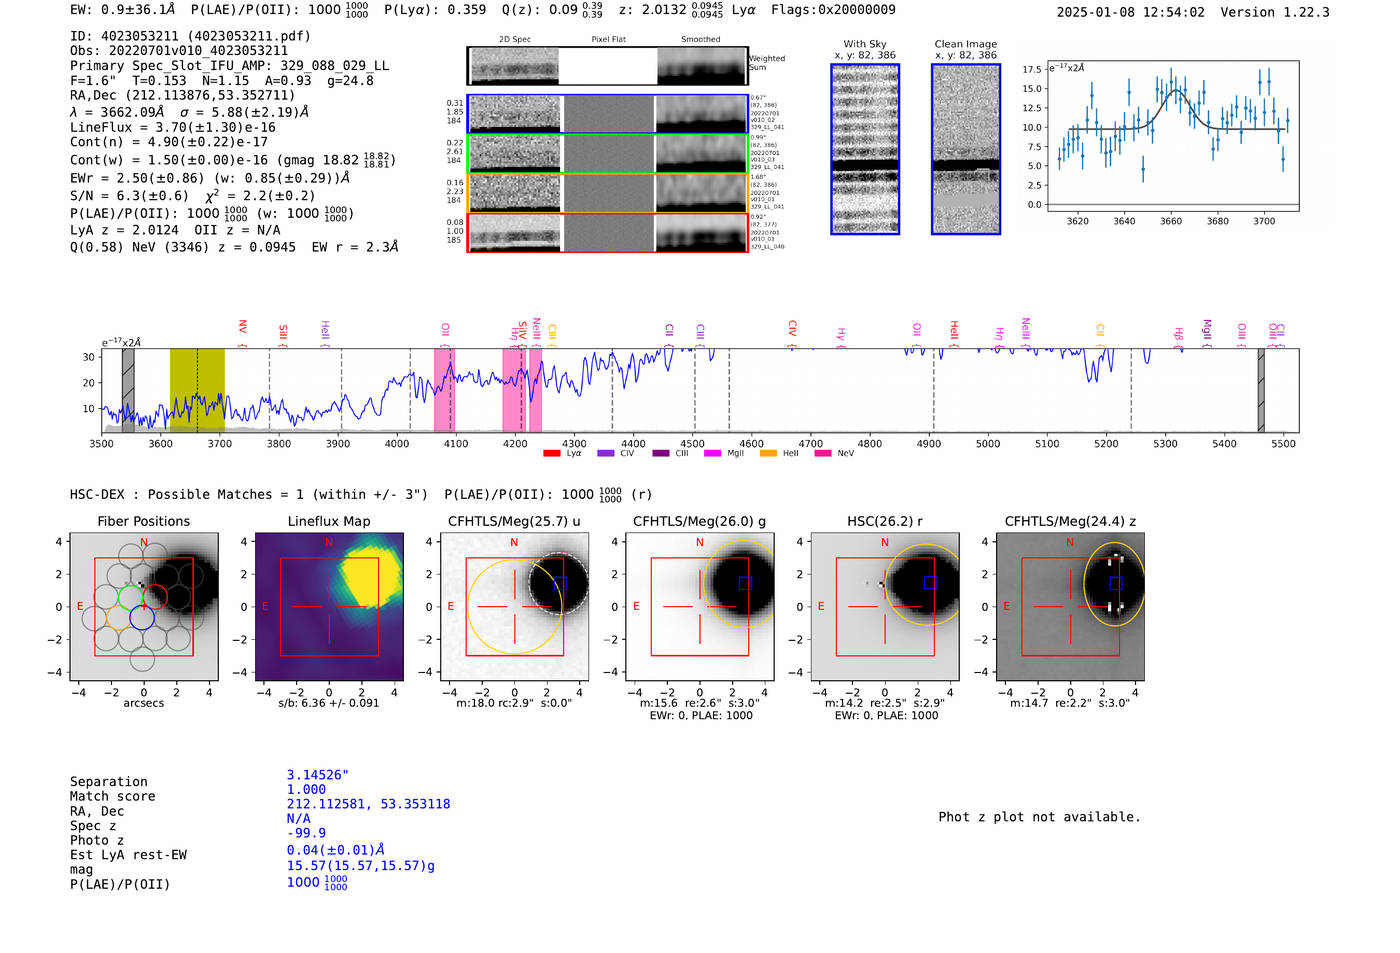This screenshot has width=1400, height=953.
Task: Open the CFHTLS/Meg(26.0) g image
Action: tap(700, 606)
